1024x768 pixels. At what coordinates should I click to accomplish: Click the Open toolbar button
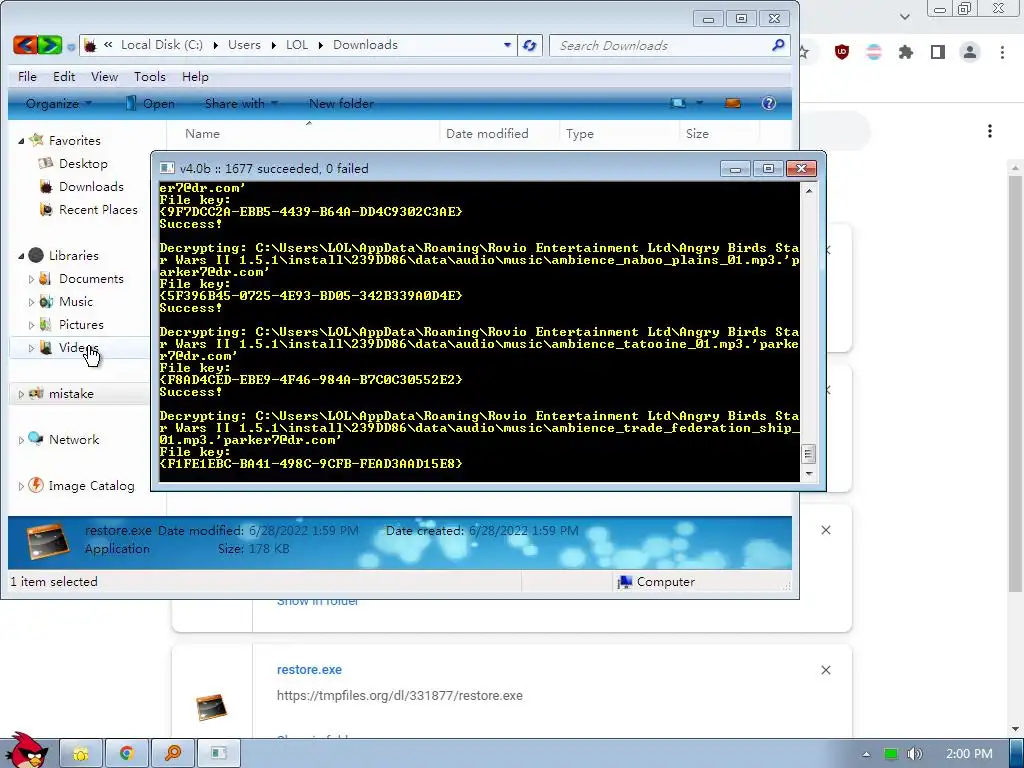click(x=150, y=103)
